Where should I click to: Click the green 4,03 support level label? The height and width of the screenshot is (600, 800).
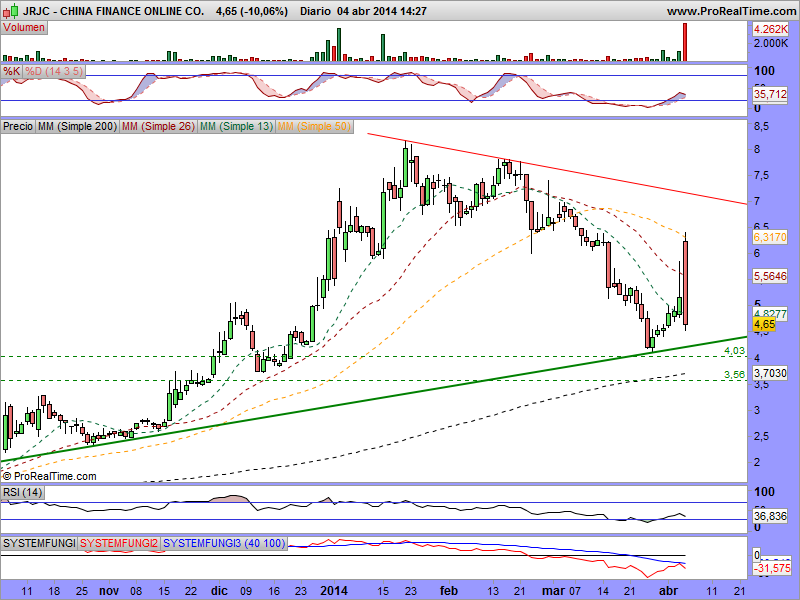(734, 351)
